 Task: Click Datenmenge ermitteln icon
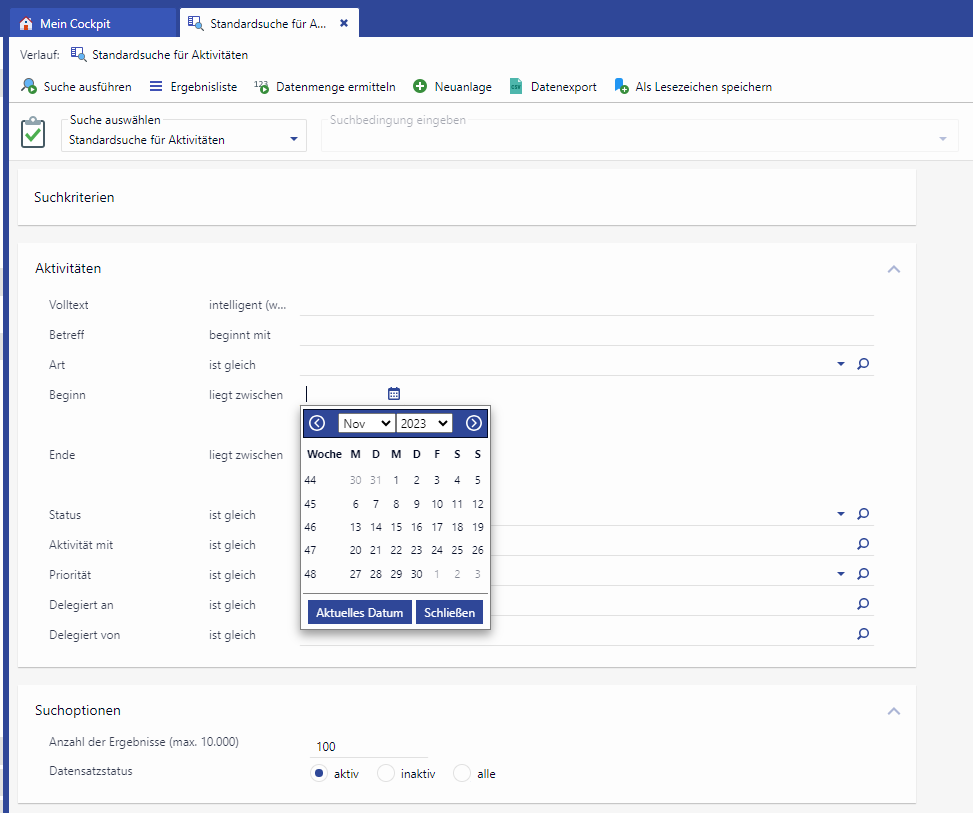click(261, 87)
